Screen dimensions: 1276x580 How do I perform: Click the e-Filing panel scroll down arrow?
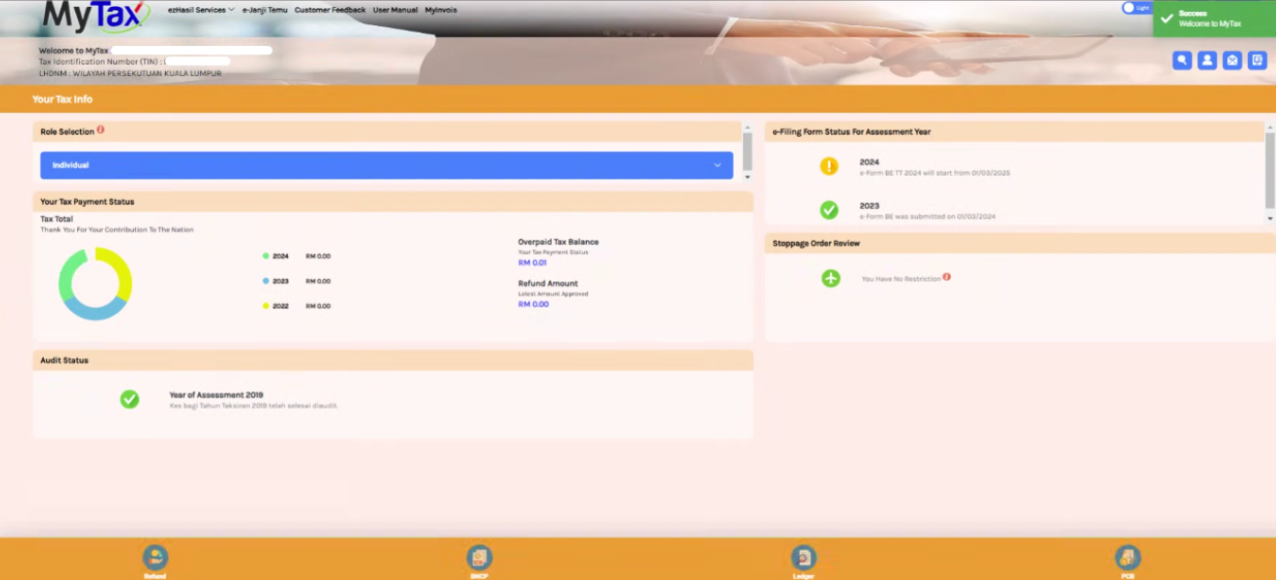click(x=1270, y=218)
